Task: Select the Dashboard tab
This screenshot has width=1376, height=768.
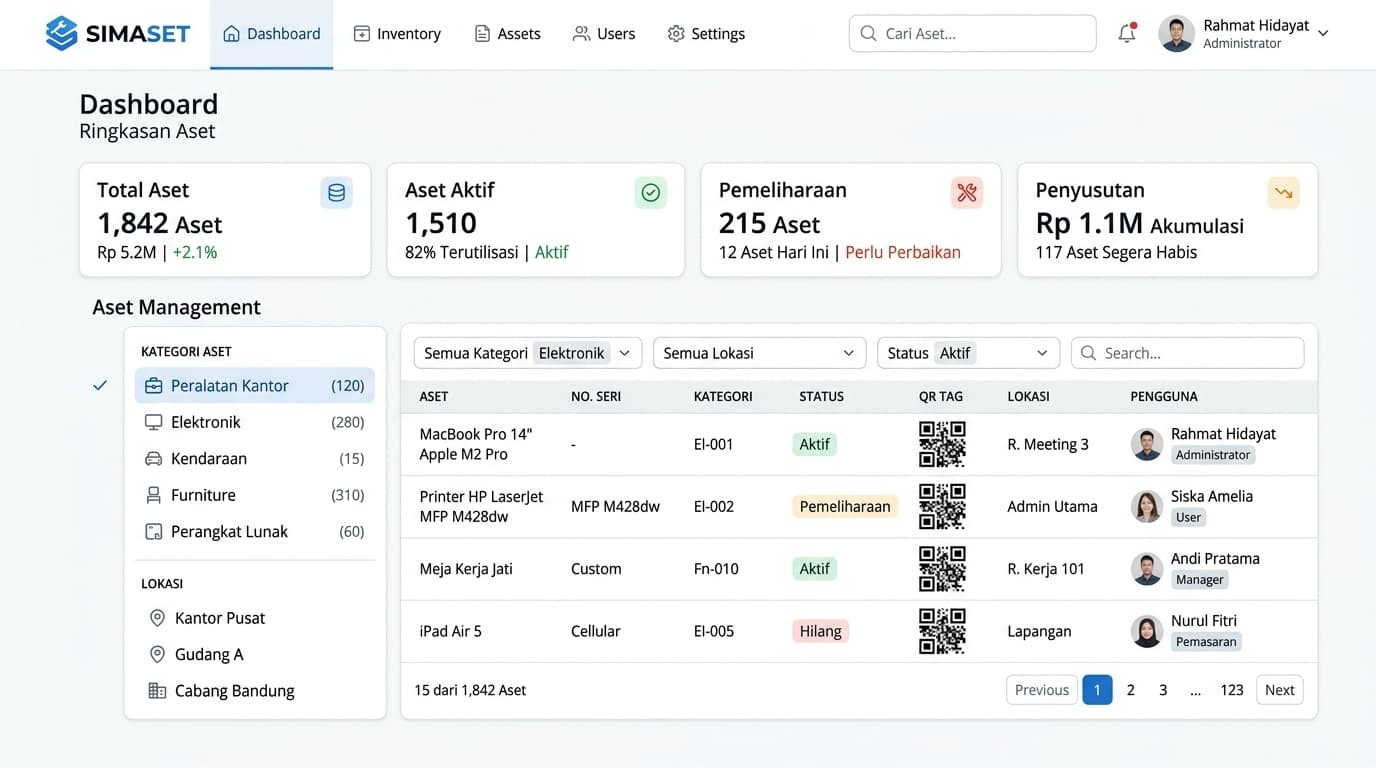Action: [x=272, y=34]
